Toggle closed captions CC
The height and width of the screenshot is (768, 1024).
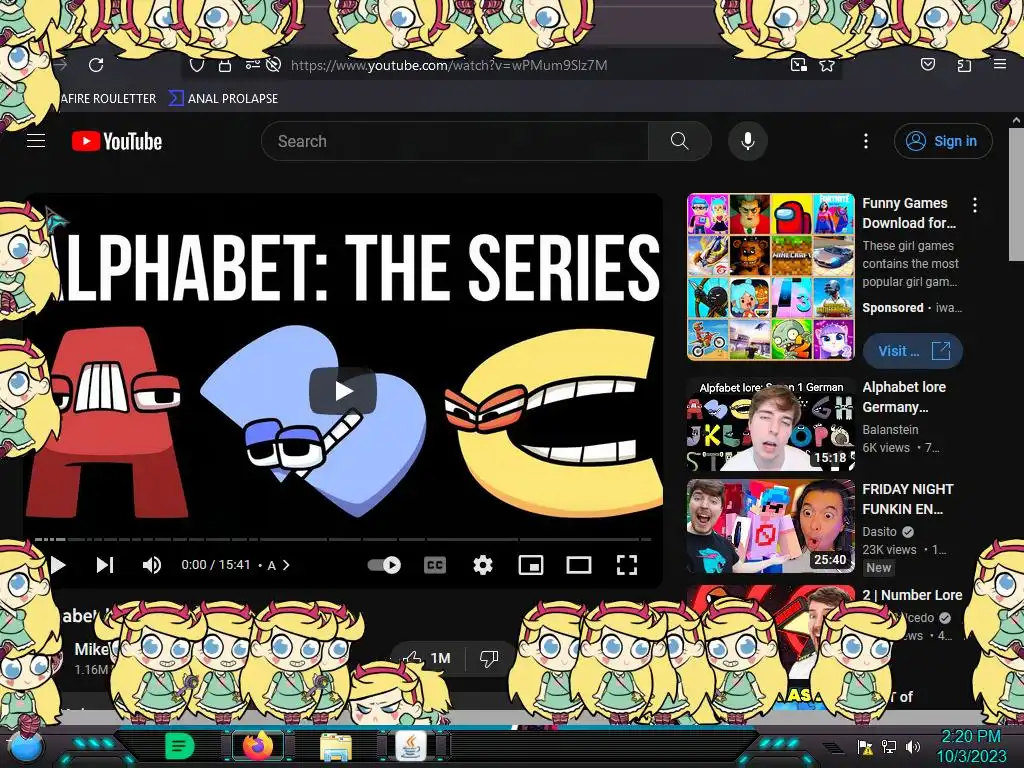pyautogui.click(x=435, y=565)
